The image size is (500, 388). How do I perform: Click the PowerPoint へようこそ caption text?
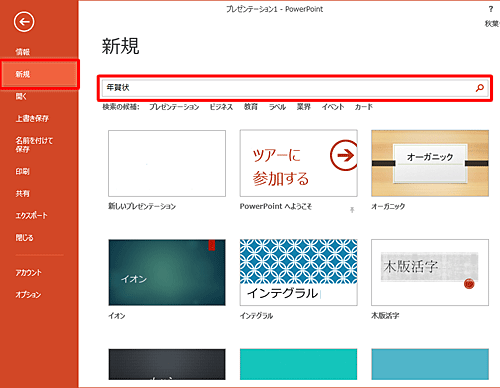(276, 206)
